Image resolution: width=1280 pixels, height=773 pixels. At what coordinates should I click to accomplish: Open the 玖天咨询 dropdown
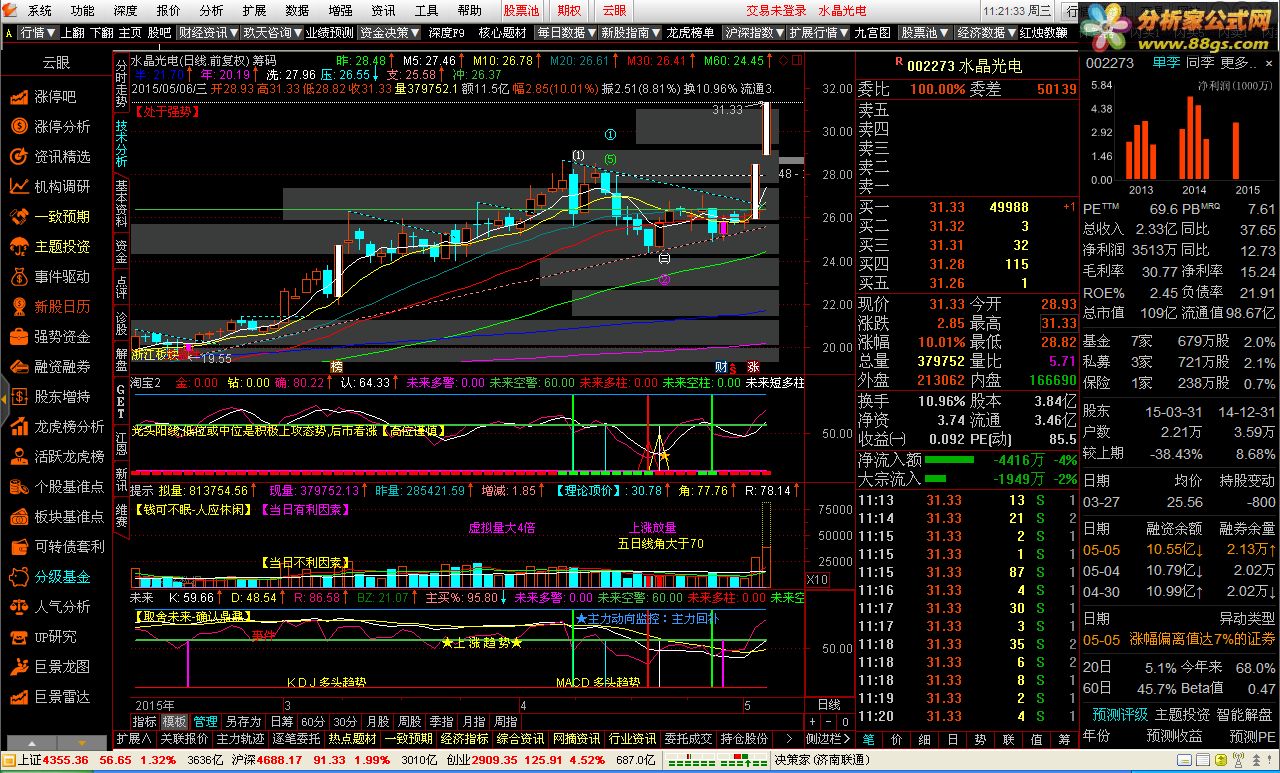point(273,32)
